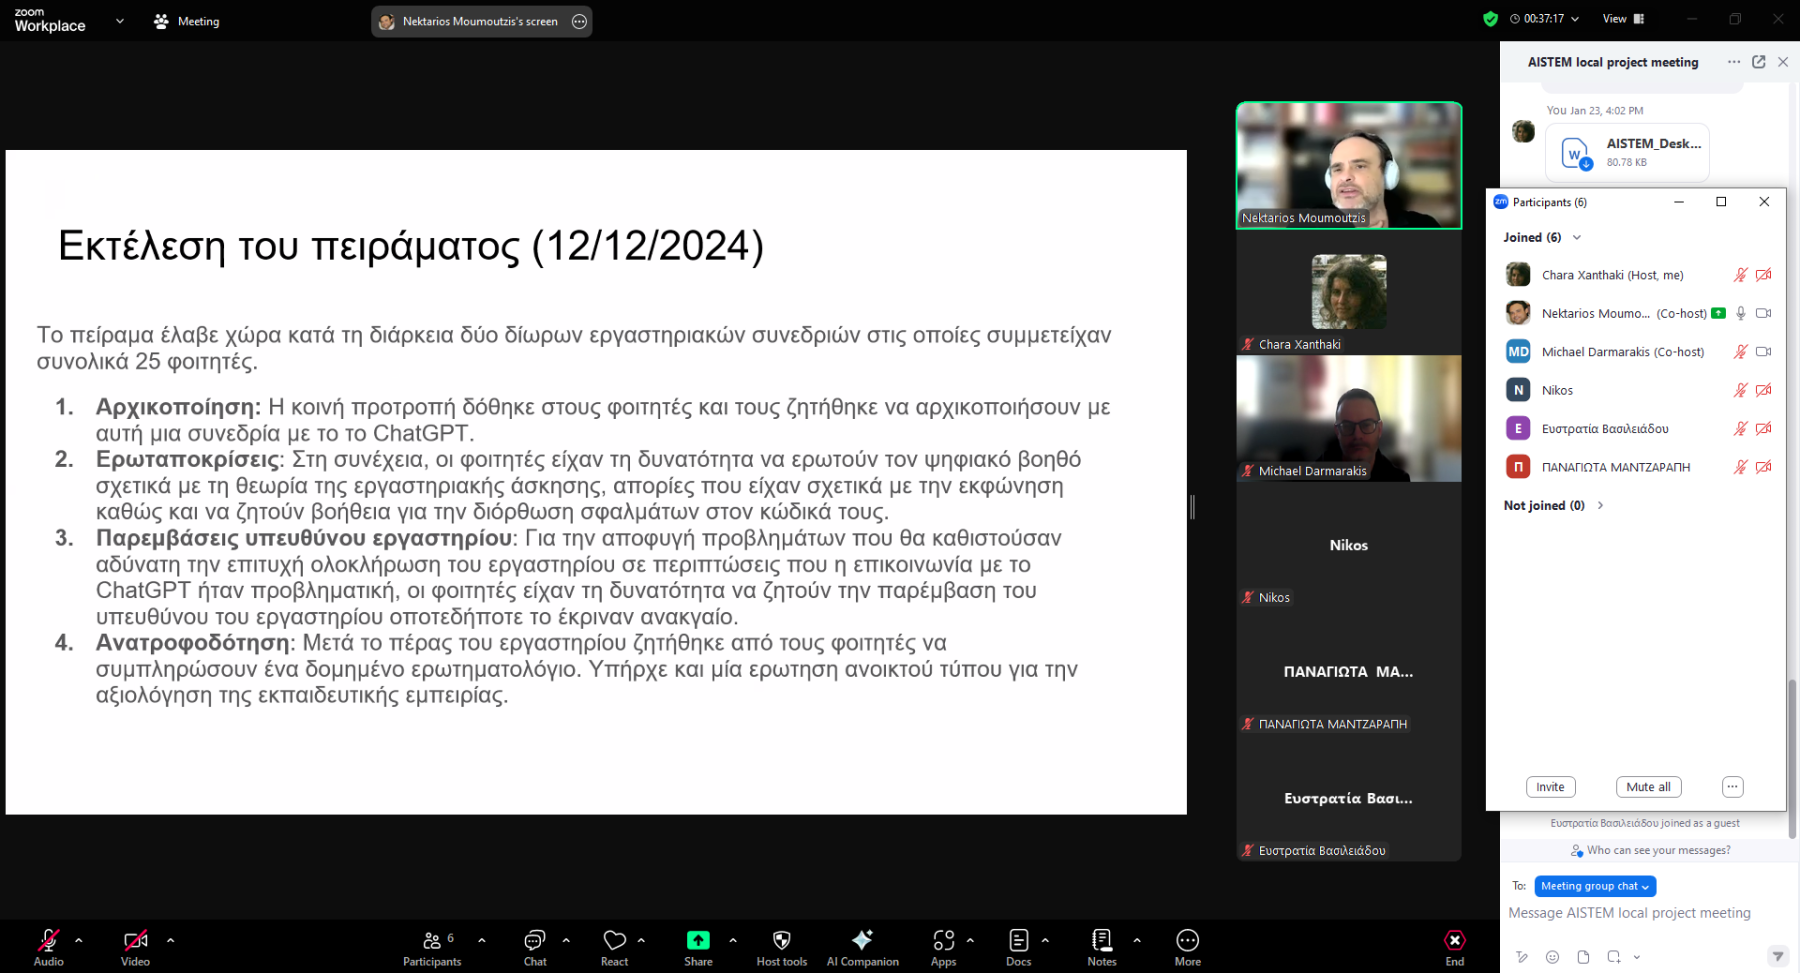The width and height of the screenshot is (1800, 973).
Task: Open the Docs tool
Action: pos(1018,946)
